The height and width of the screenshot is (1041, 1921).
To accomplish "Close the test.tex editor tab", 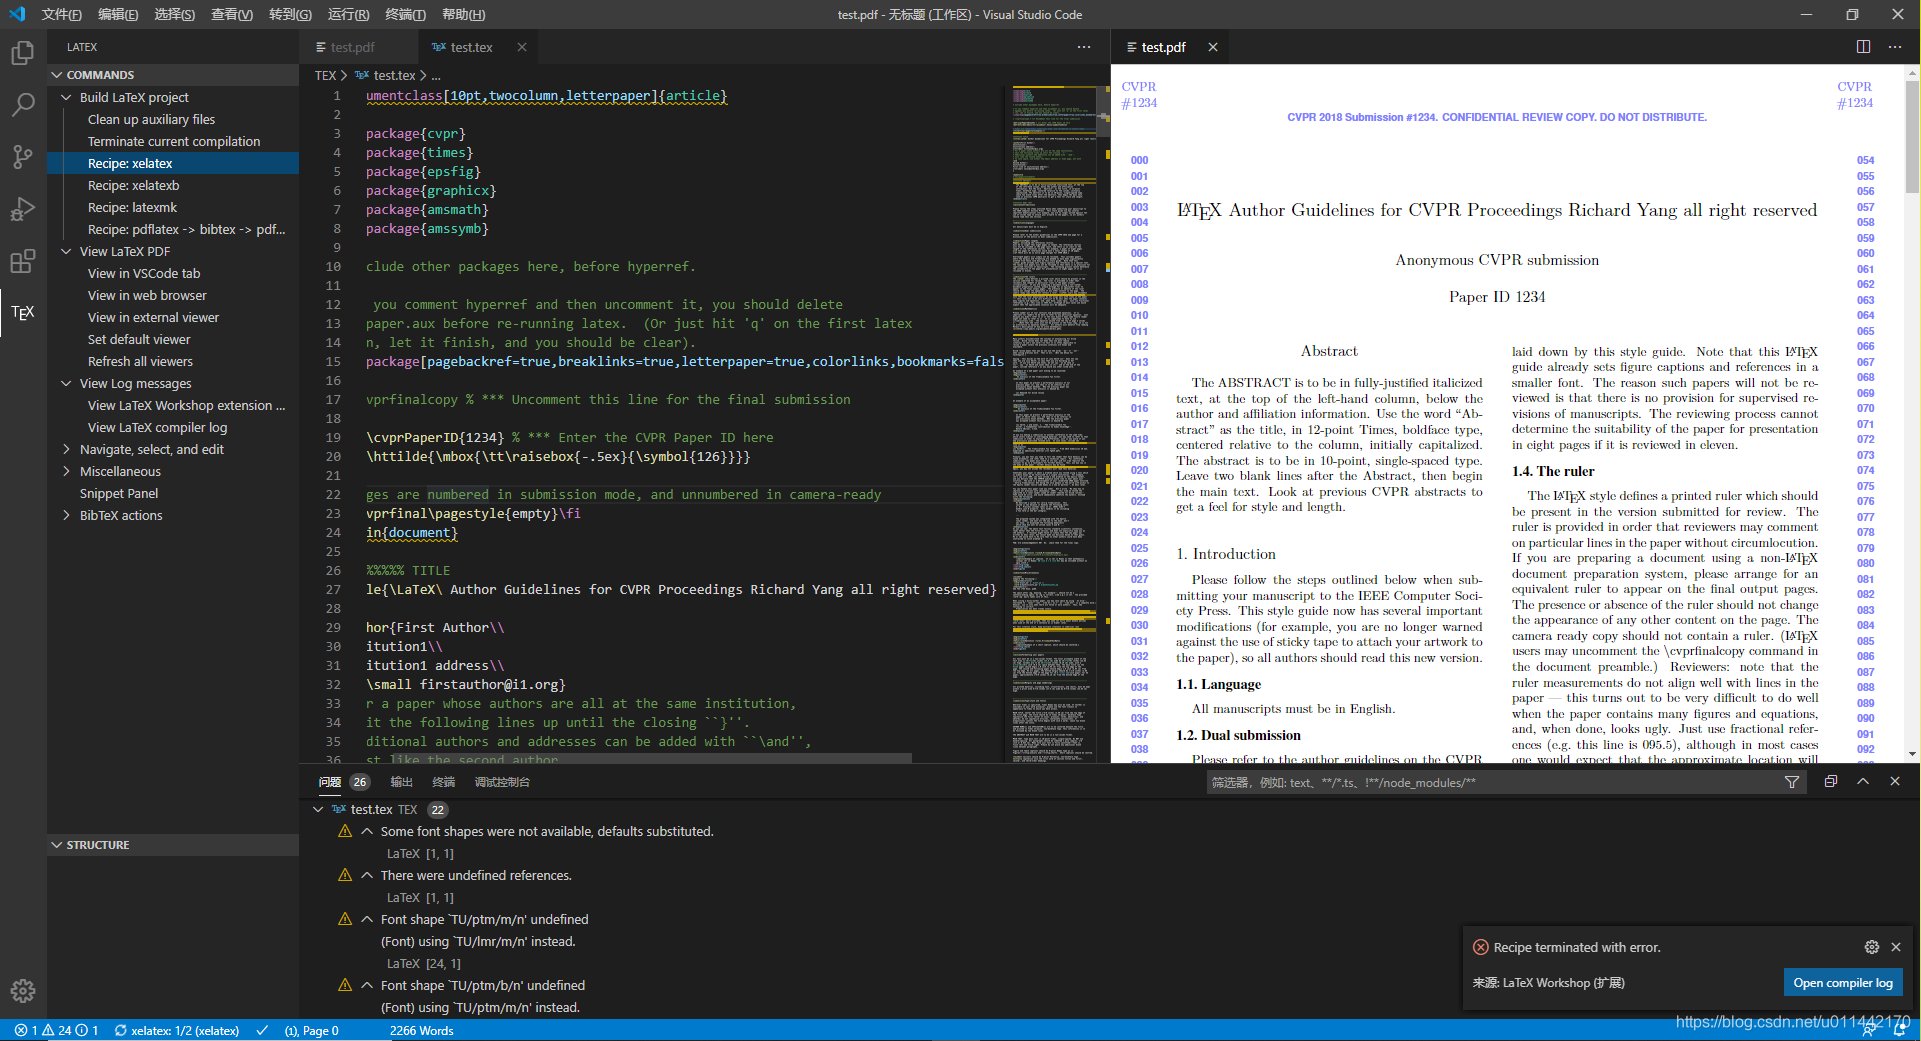I will click(x=522, y=47).
